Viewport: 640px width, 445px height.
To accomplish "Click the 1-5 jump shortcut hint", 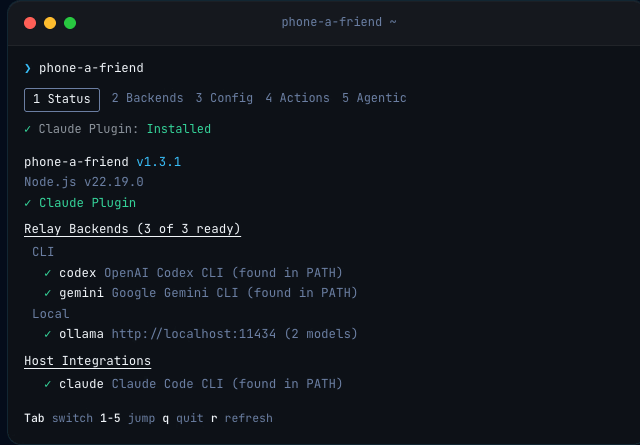I will [127, 418].
